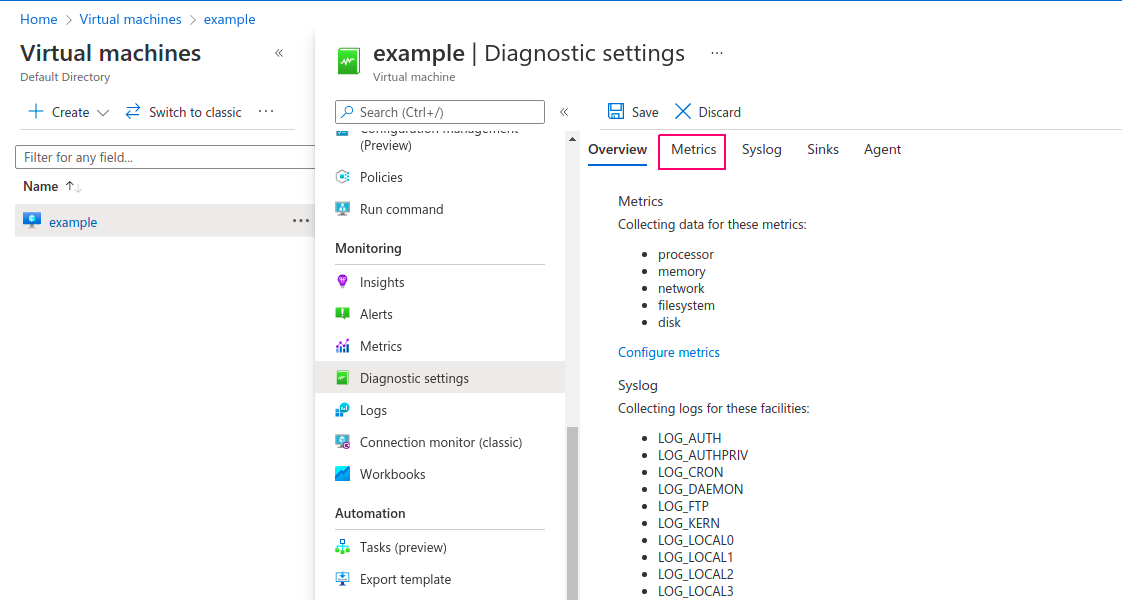Image resolution: width=1122 pixels, height=600 pixels.
Task: Click the sidebar scrollbar thumb
Action: tap(572, 513)
